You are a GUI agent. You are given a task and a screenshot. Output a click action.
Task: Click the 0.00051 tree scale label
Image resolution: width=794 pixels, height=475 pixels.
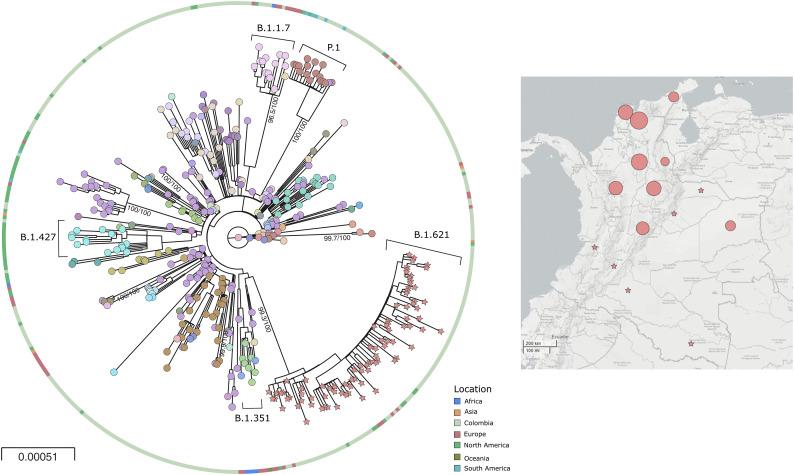tap(35, 462)
